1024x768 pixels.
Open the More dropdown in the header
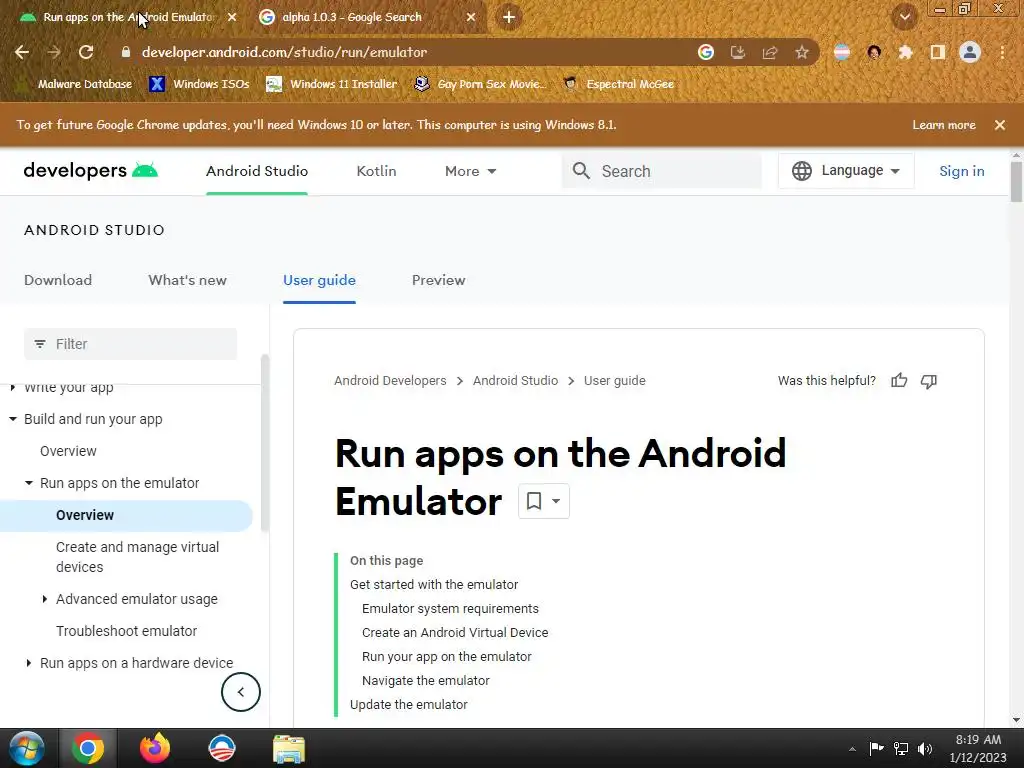click(x=470, y=171)
